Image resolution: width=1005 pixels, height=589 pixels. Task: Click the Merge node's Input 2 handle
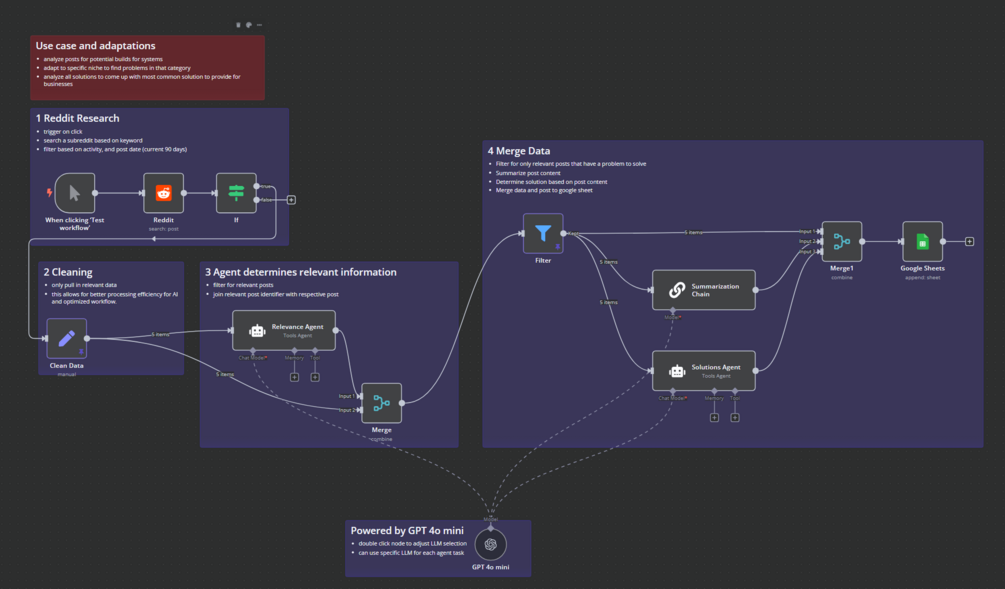pyautogui.click(x=360, y=410)
